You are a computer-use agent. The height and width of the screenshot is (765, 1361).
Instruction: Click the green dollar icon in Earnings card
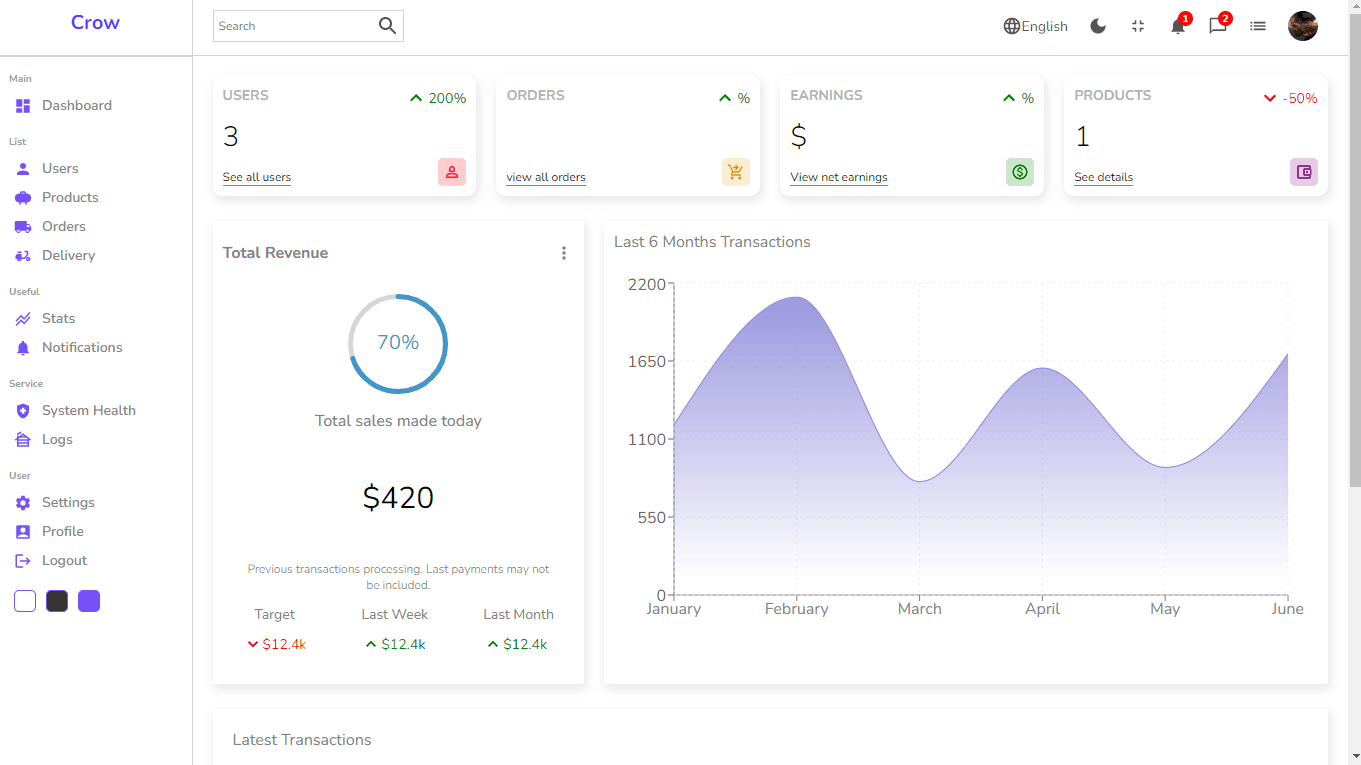pos(1019,172)
